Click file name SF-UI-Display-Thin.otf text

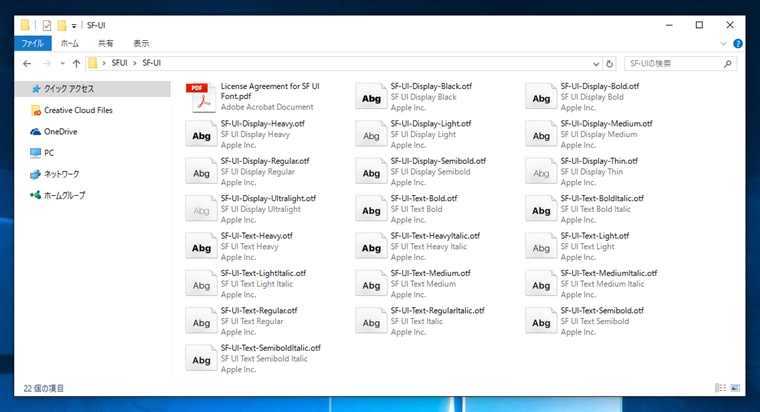[599, 161]
